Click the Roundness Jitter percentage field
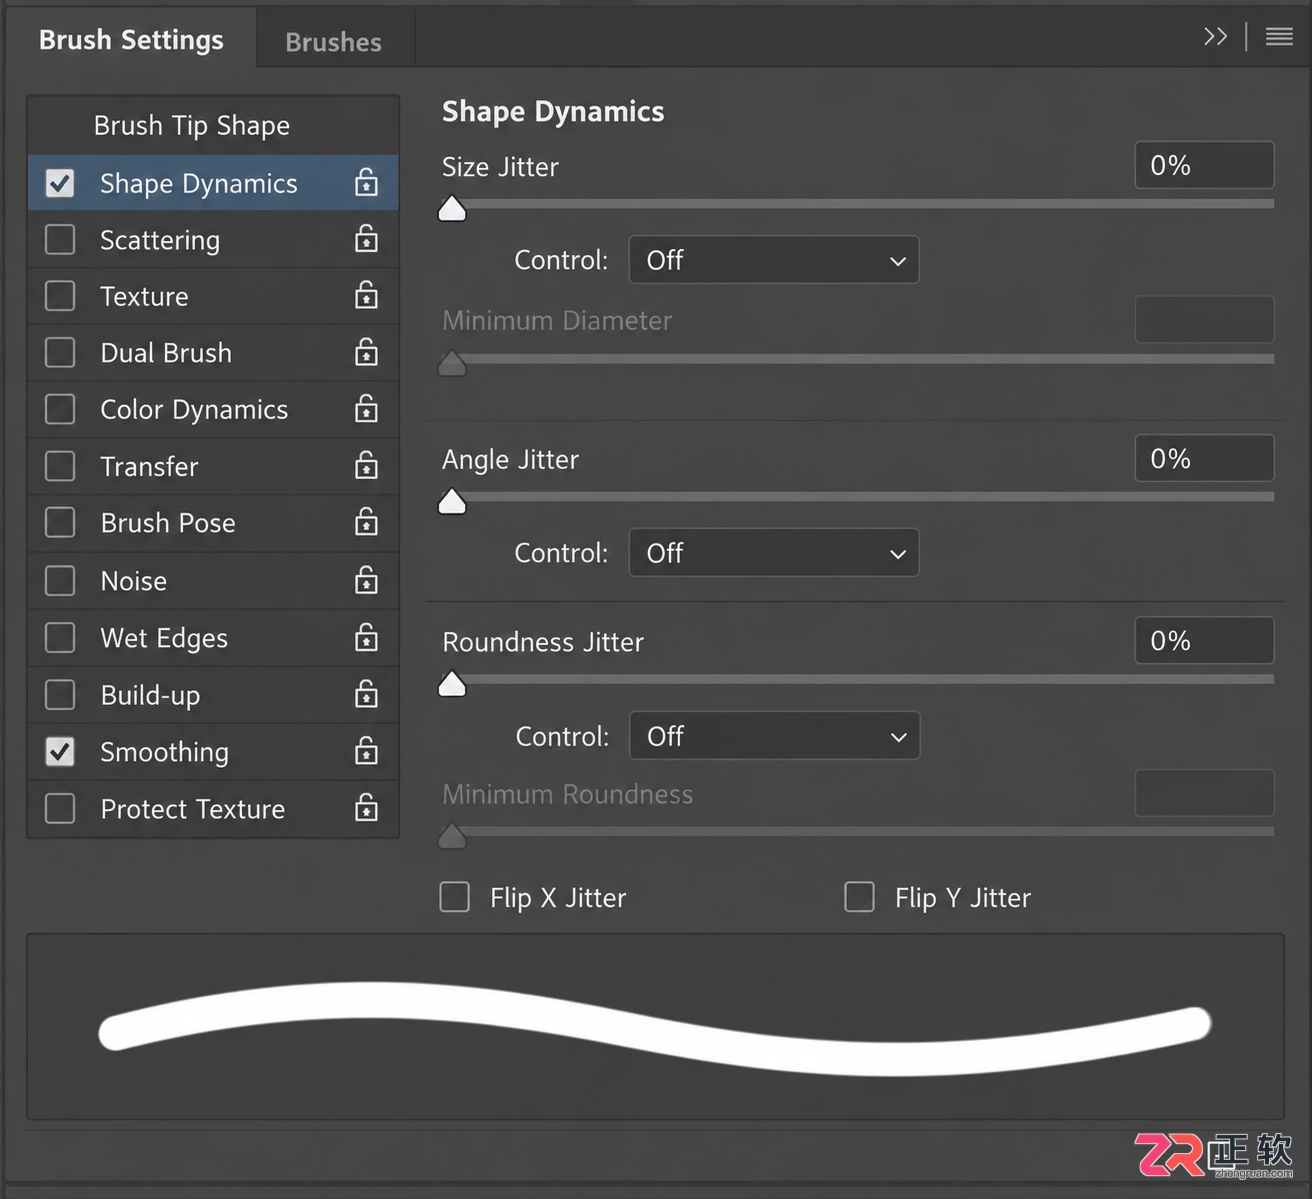The height and width of the screenshot is (1199, 1312). 1204,641
